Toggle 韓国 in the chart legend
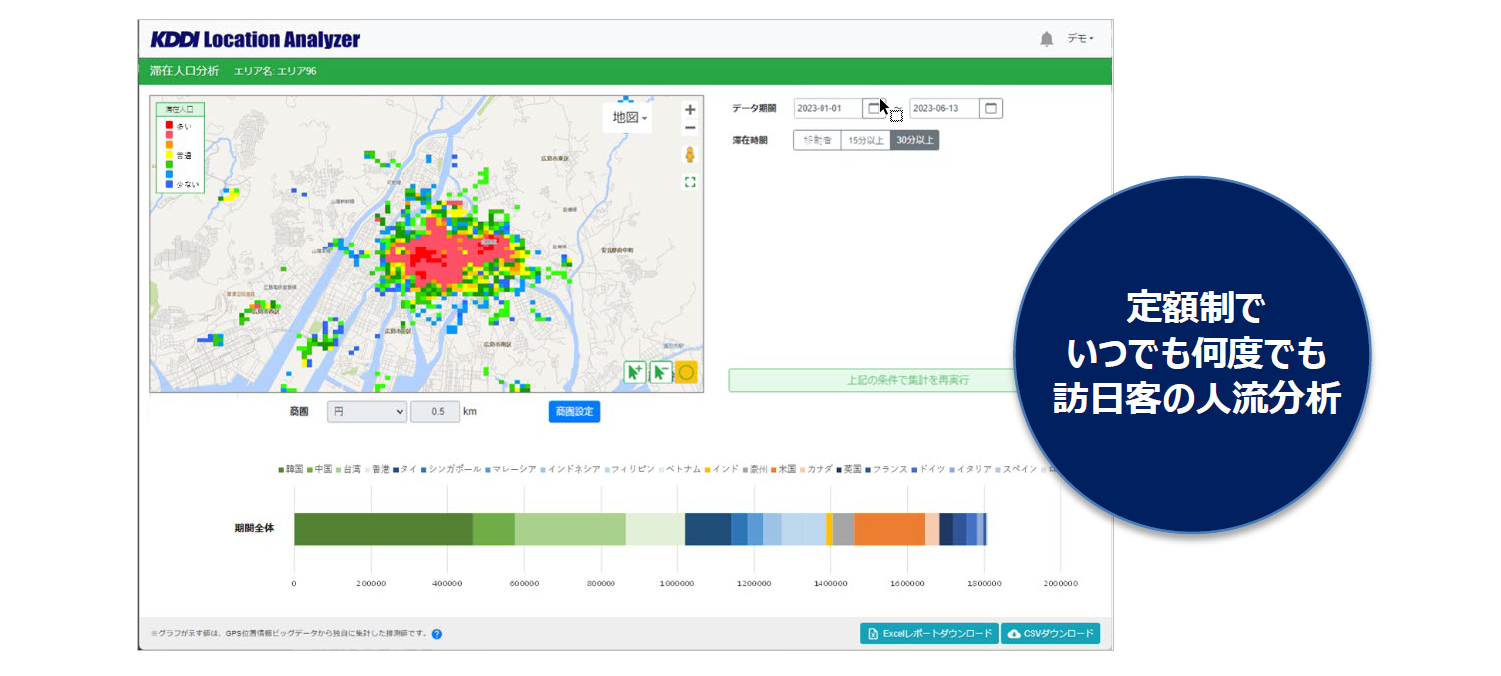1501x676 pixels. pos(291,468)
